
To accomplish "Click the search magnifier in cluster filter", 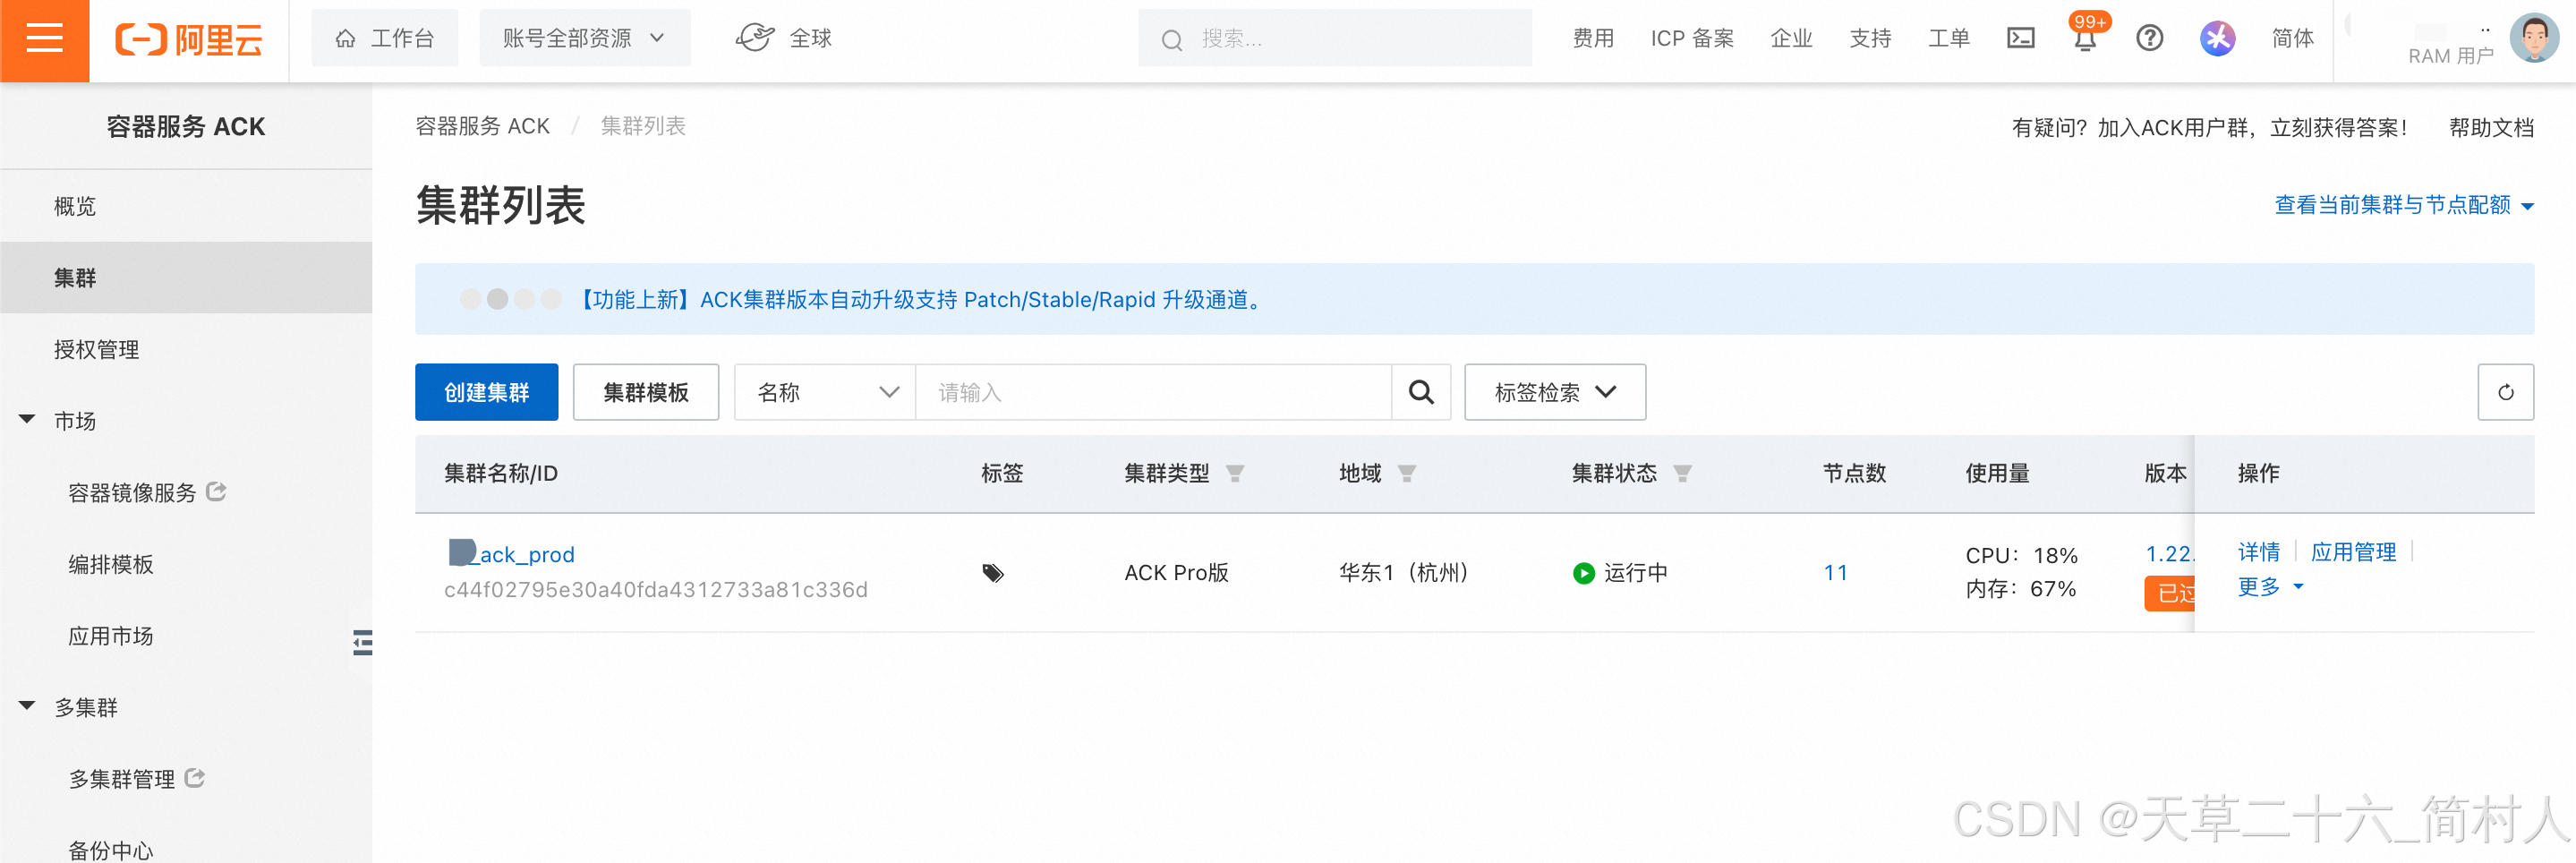I will [1421, 392].
